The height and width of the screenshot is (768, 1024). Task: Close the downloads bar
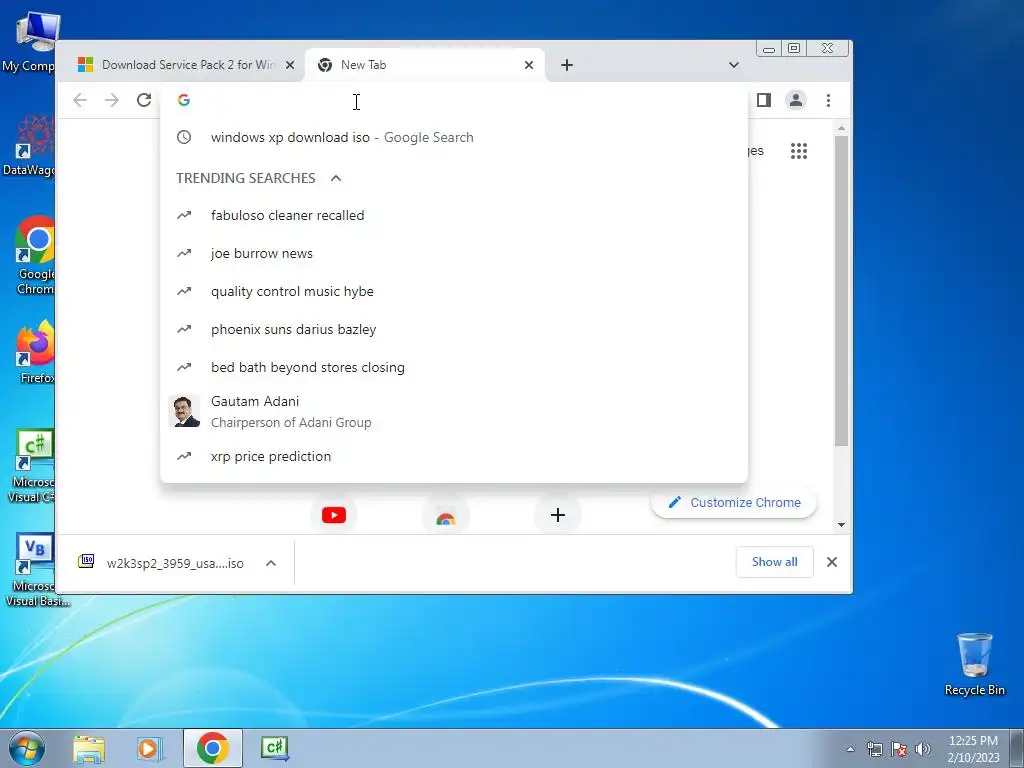[831, 562]
